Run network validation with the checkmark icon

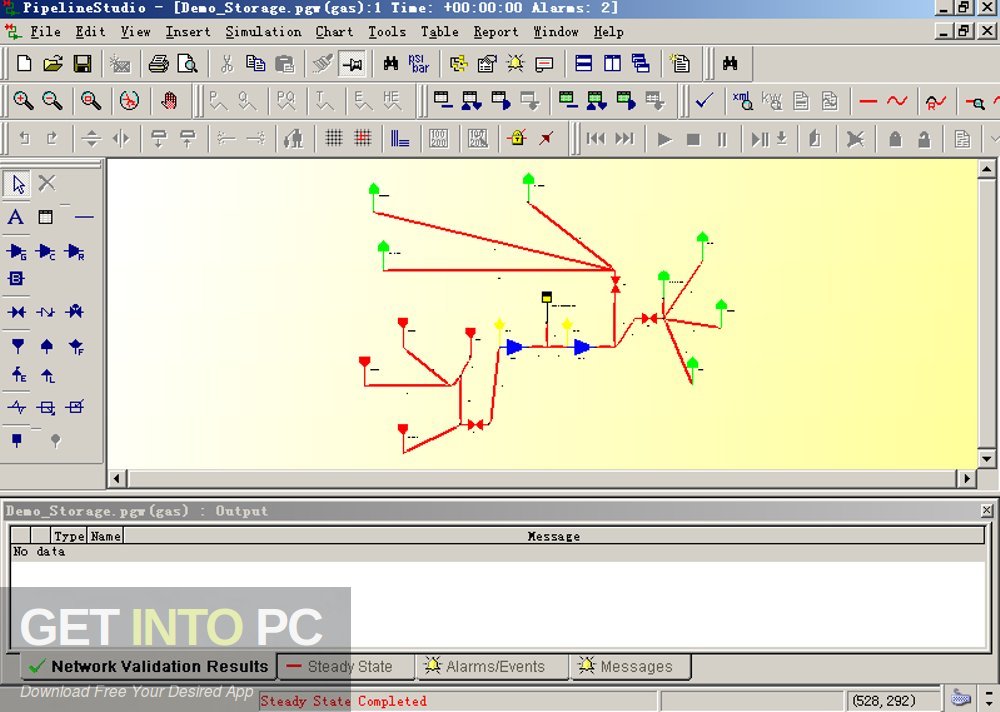click(x=704, y=101)
